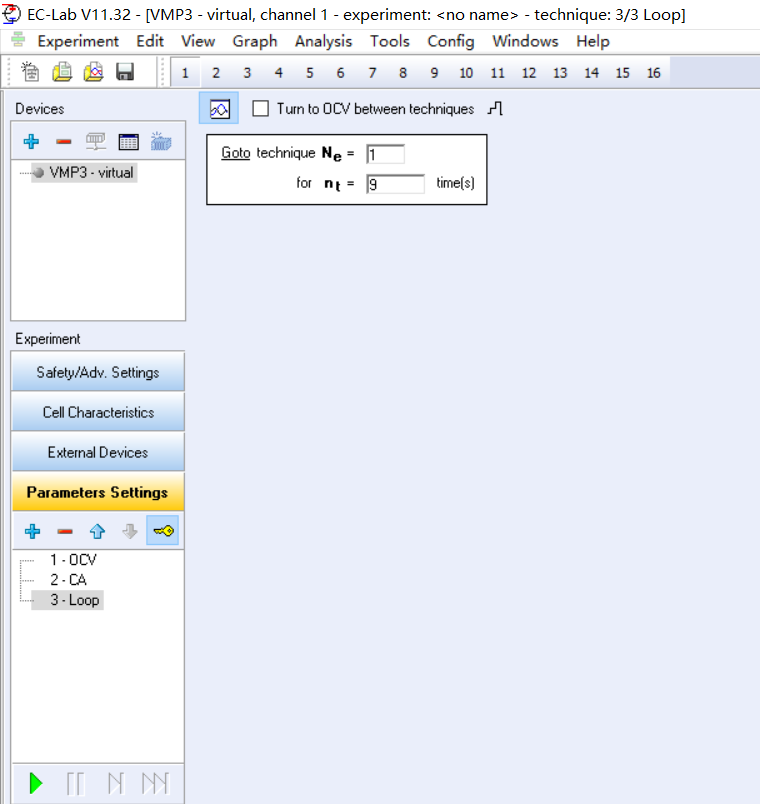Screen dimensions: 761x806
Task: Click the nt times input field
Action: pos(394,184)
